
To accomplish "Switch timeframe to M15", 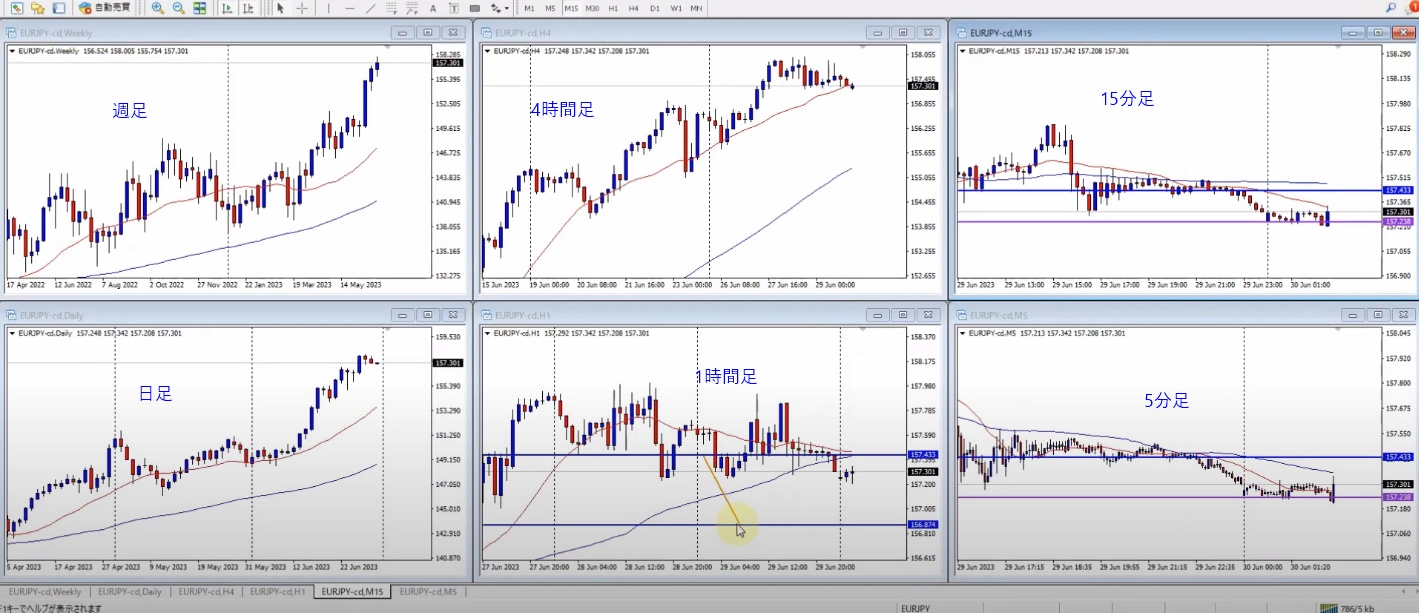I will coord(571,8).
